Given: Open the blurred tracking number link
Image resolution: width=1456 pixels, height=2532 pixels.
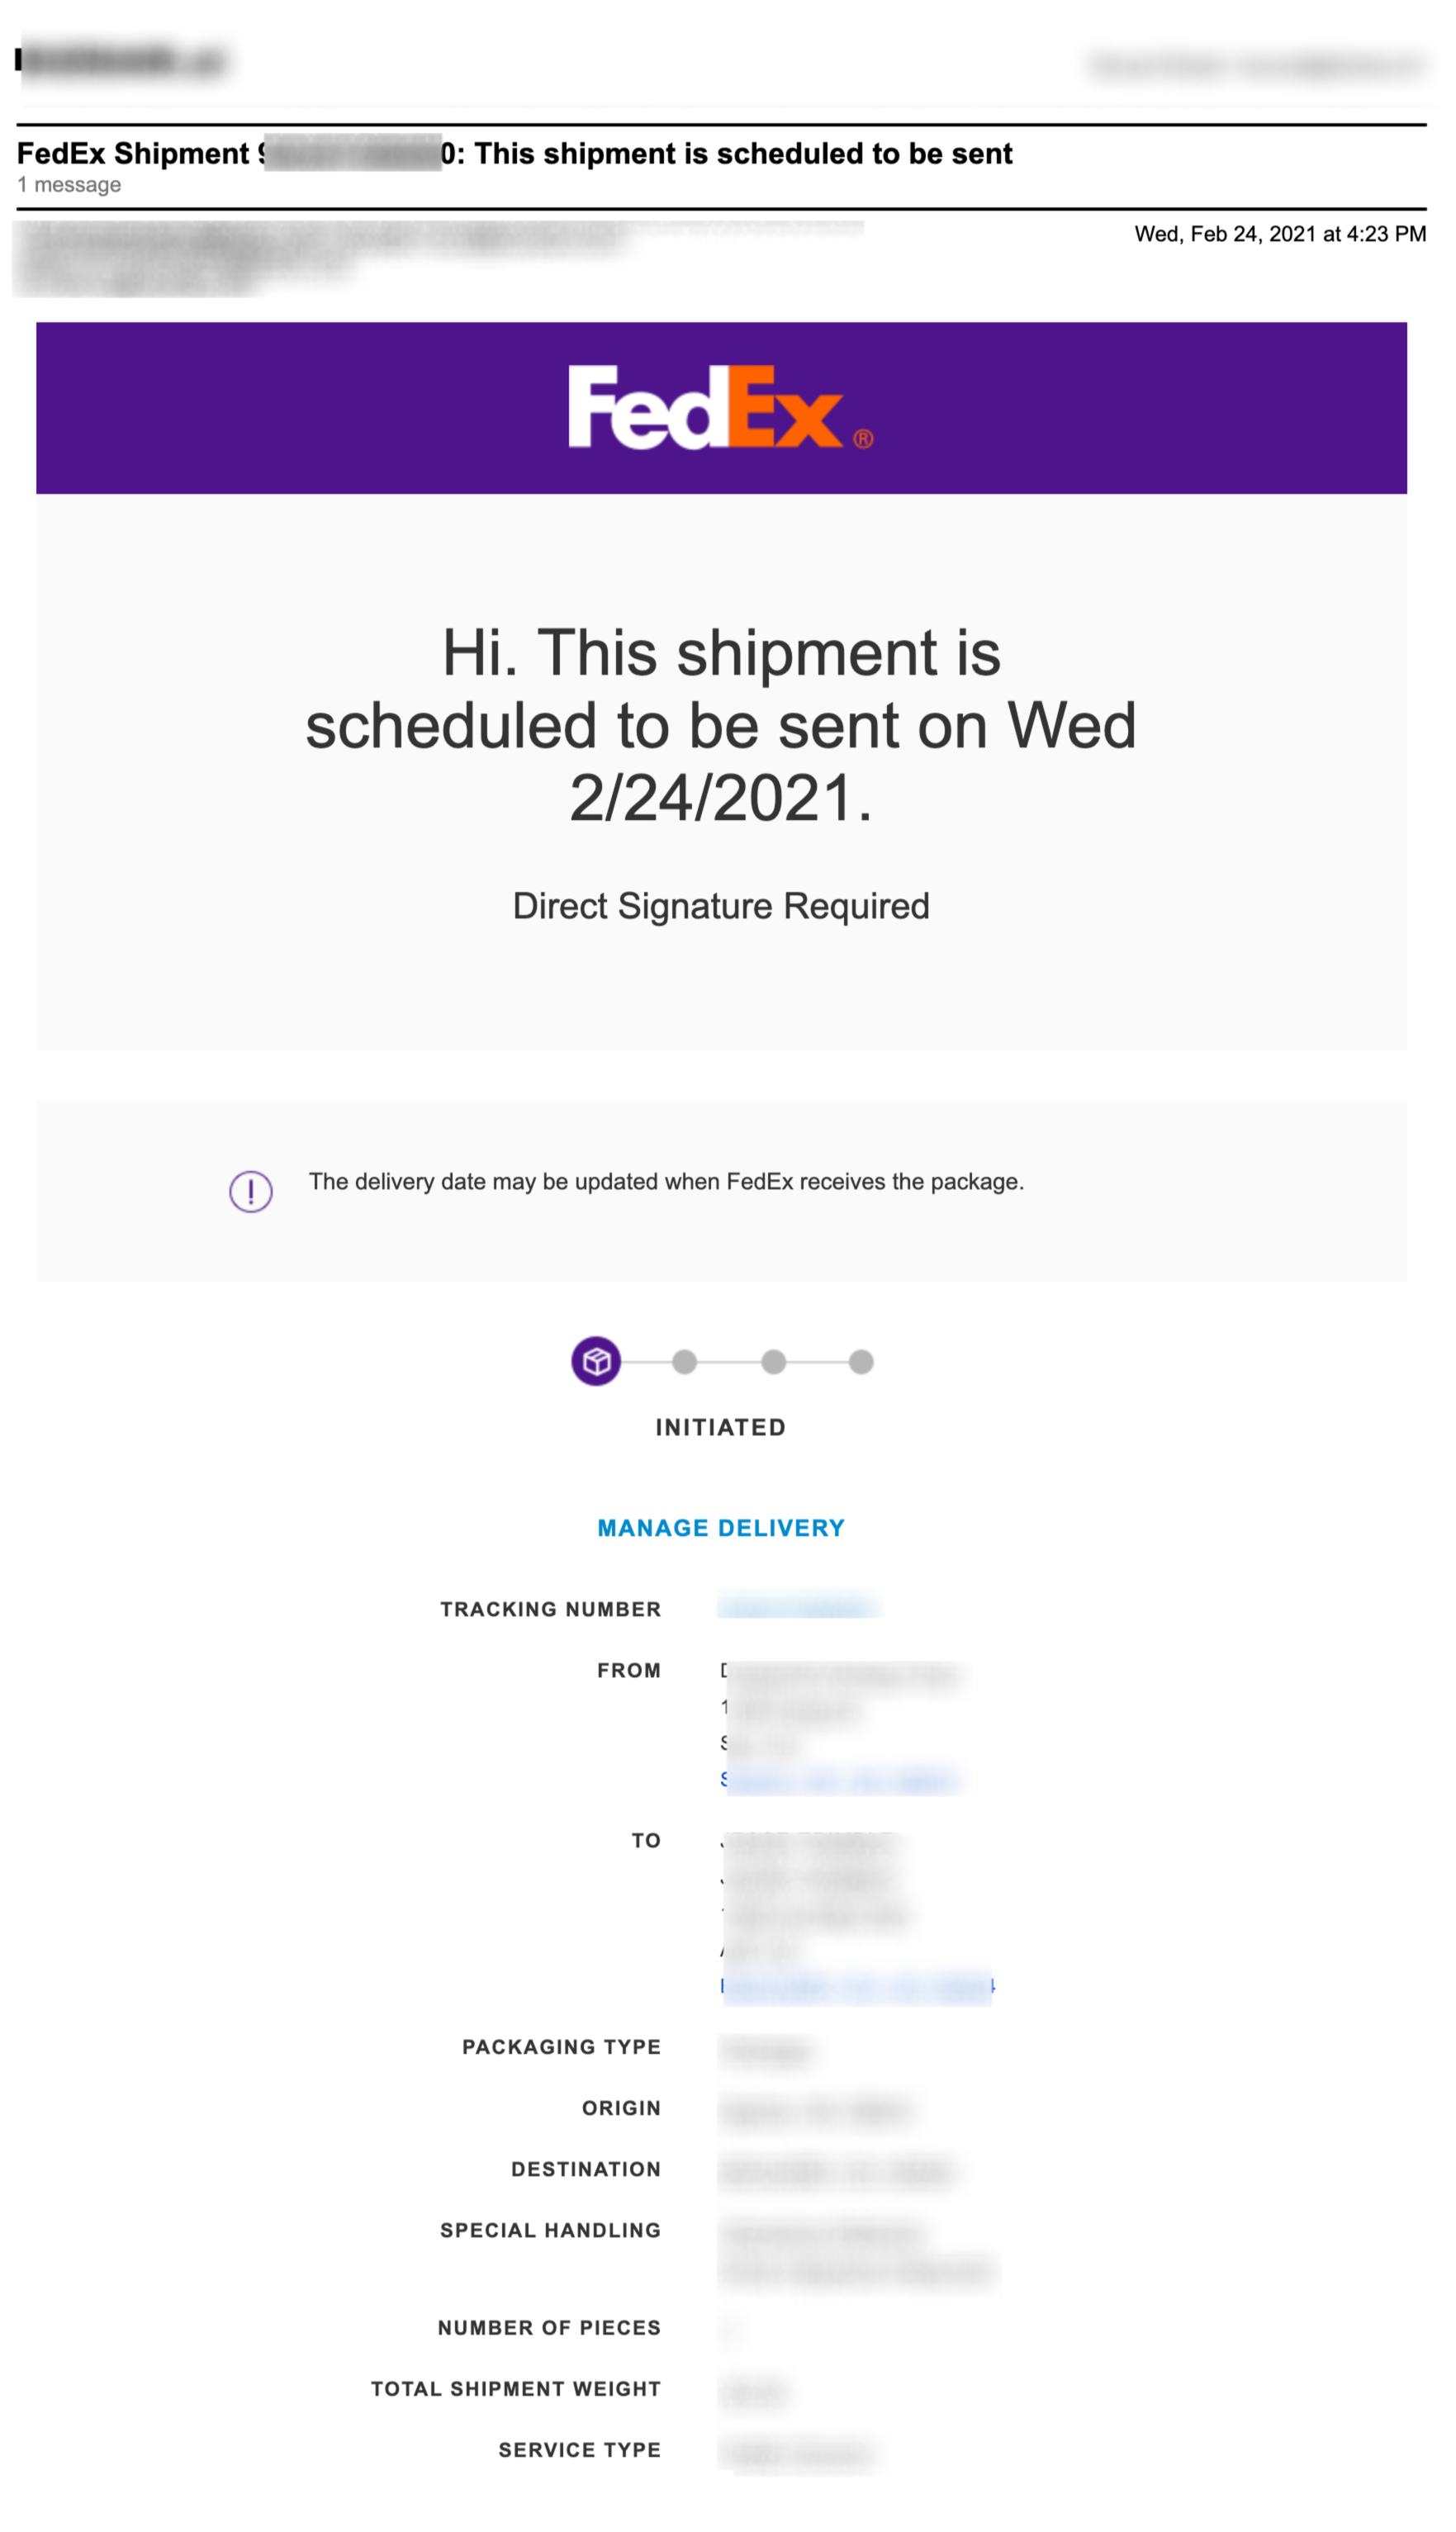Looking at the screenshot, I should tap(798, 1608).
